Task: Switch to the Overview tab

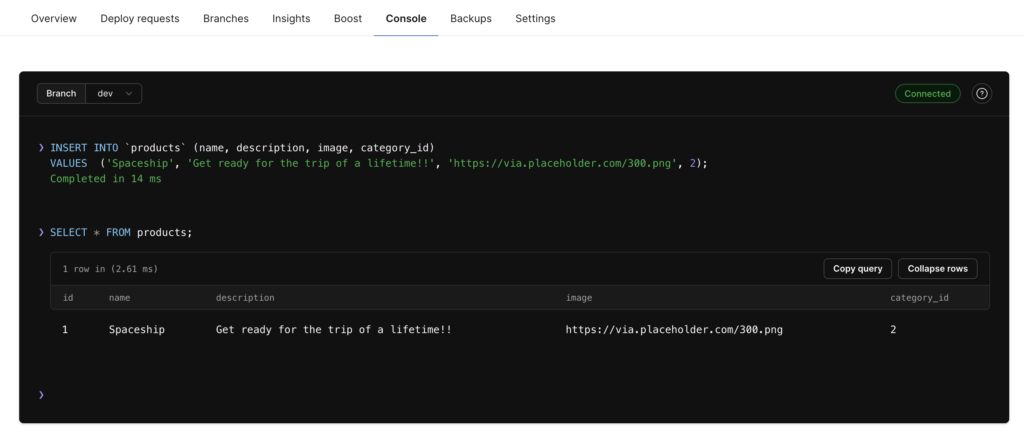Action: [54, 18]
